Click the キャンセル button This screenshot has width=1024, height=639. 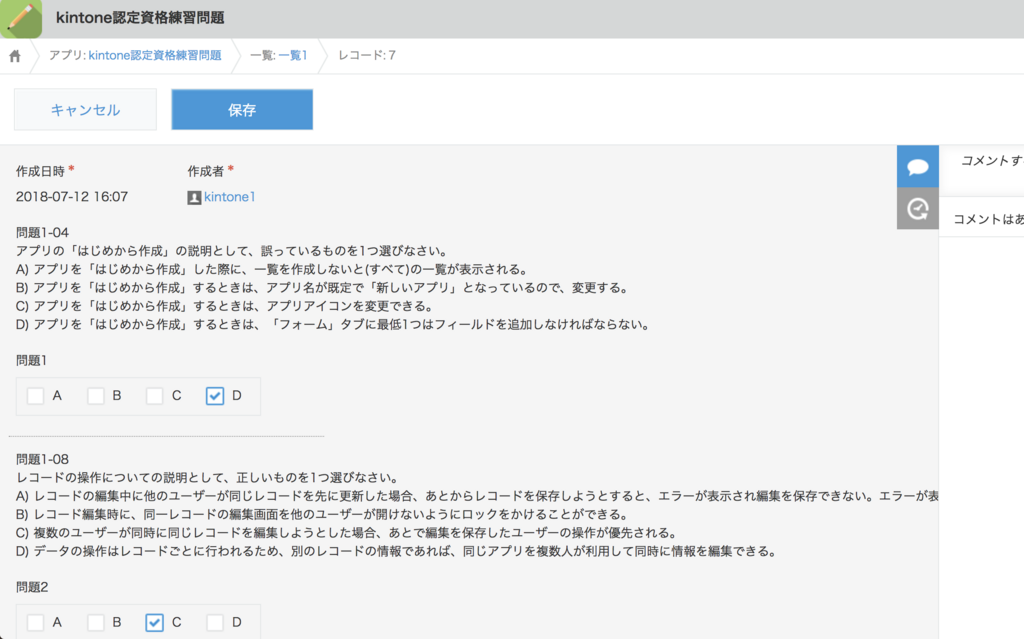click(x=86, y=110)
